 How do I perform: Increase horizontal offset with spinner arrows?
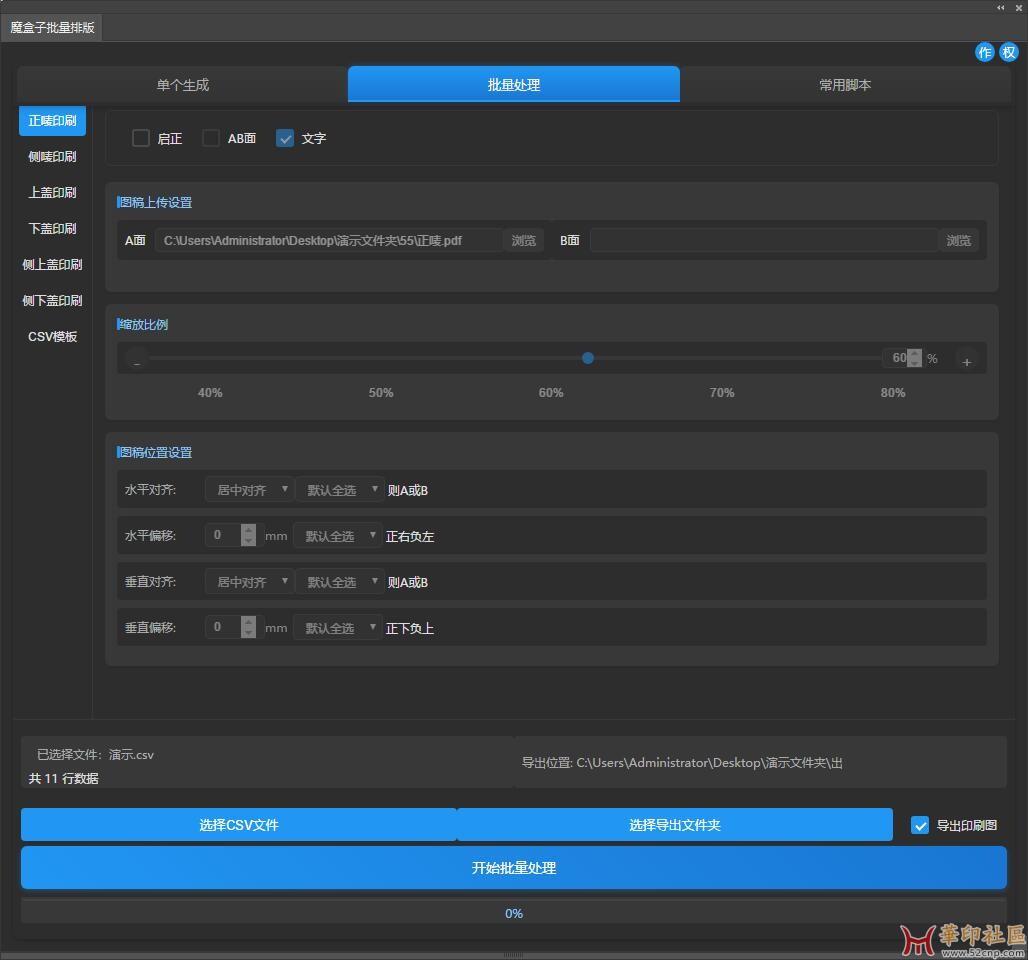pyautogui.click(x=248, y=530)
